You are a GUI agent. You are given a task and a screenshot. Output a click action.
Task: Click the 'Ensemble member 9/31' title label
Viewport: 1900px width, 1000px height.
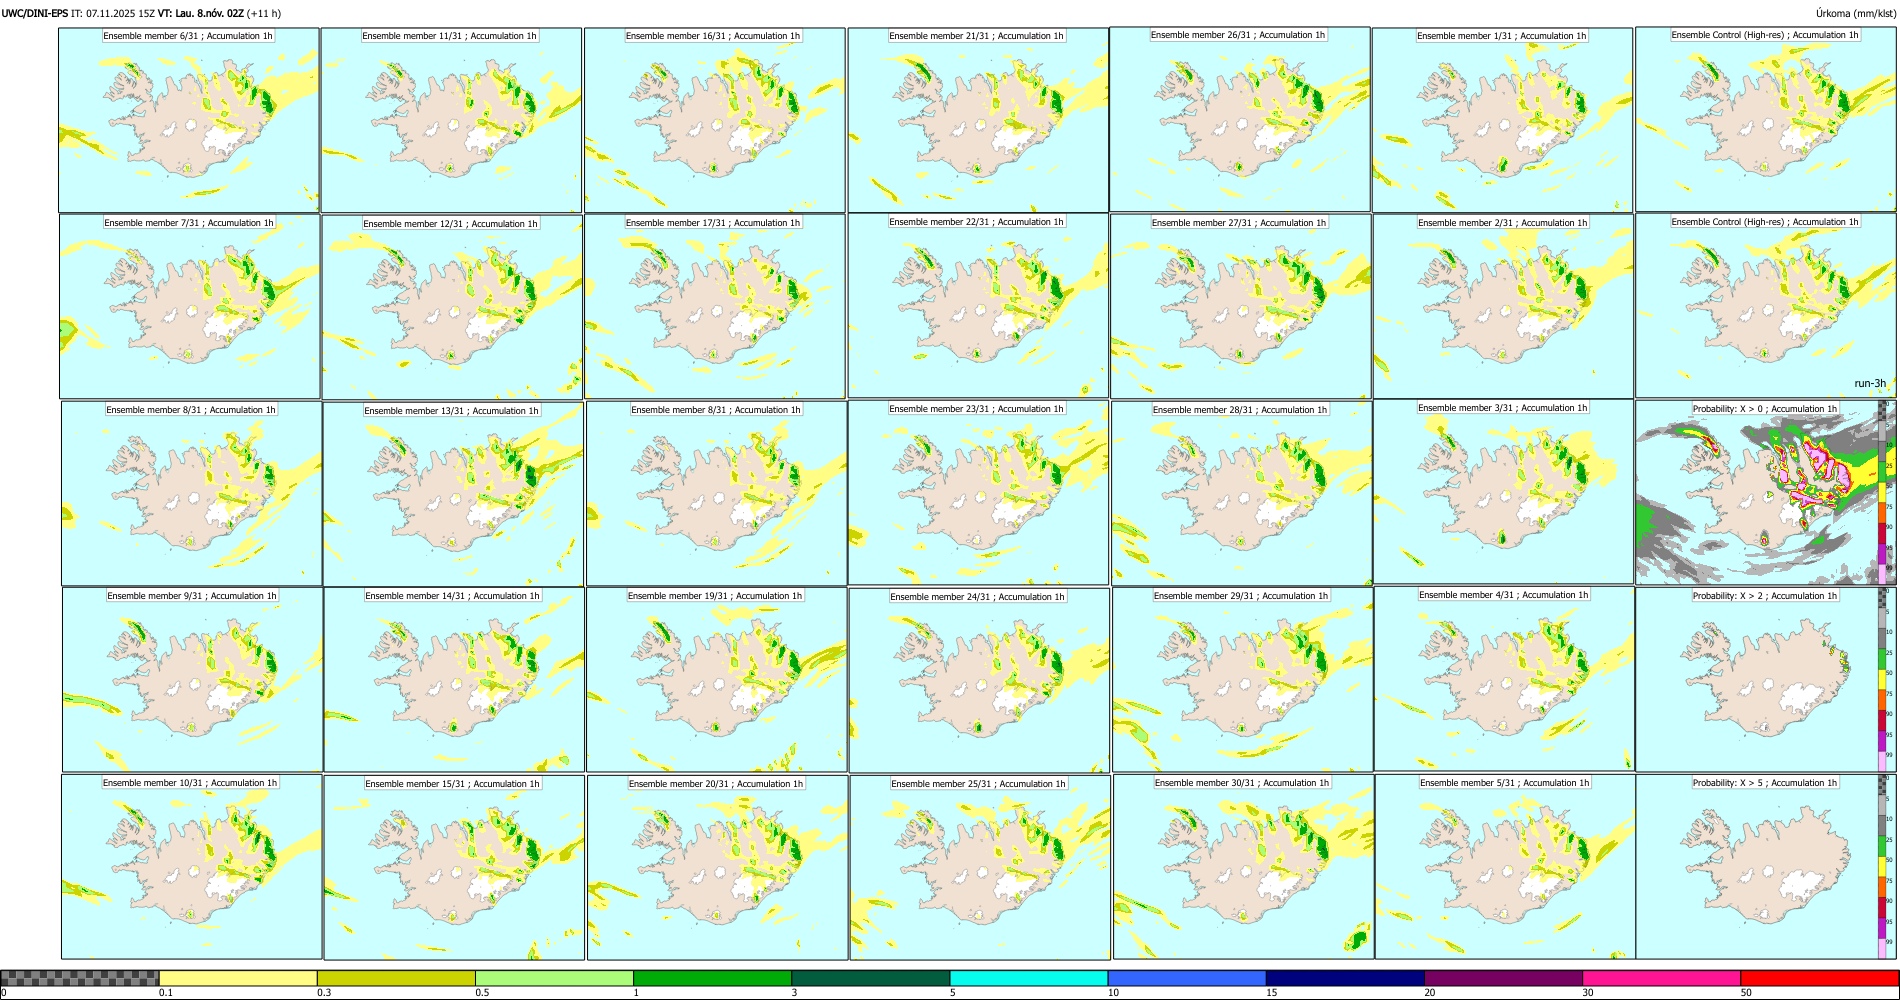192,596
